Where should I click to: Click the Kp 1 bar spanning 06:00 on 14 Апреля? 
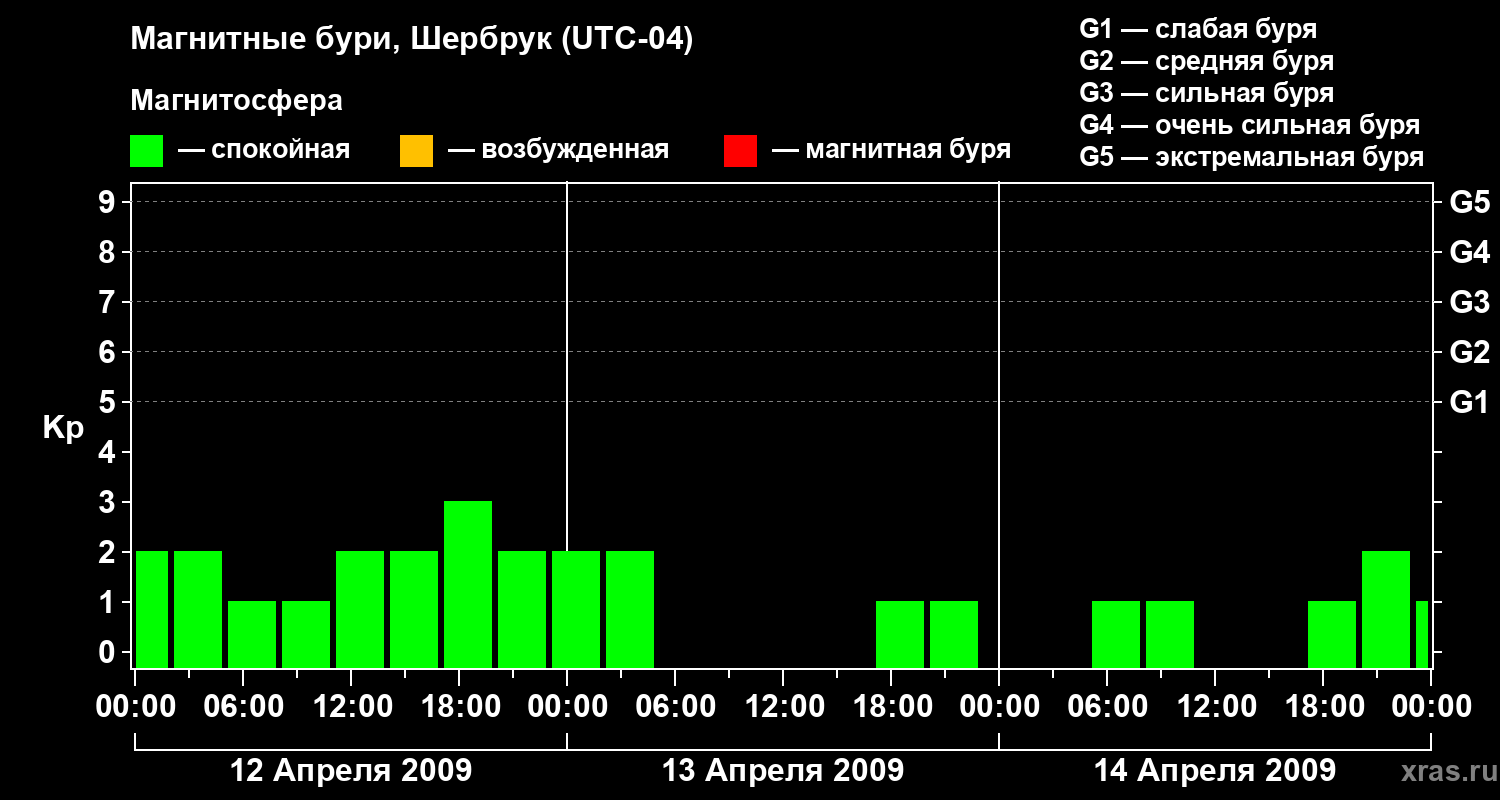[x=1116, y=634]
